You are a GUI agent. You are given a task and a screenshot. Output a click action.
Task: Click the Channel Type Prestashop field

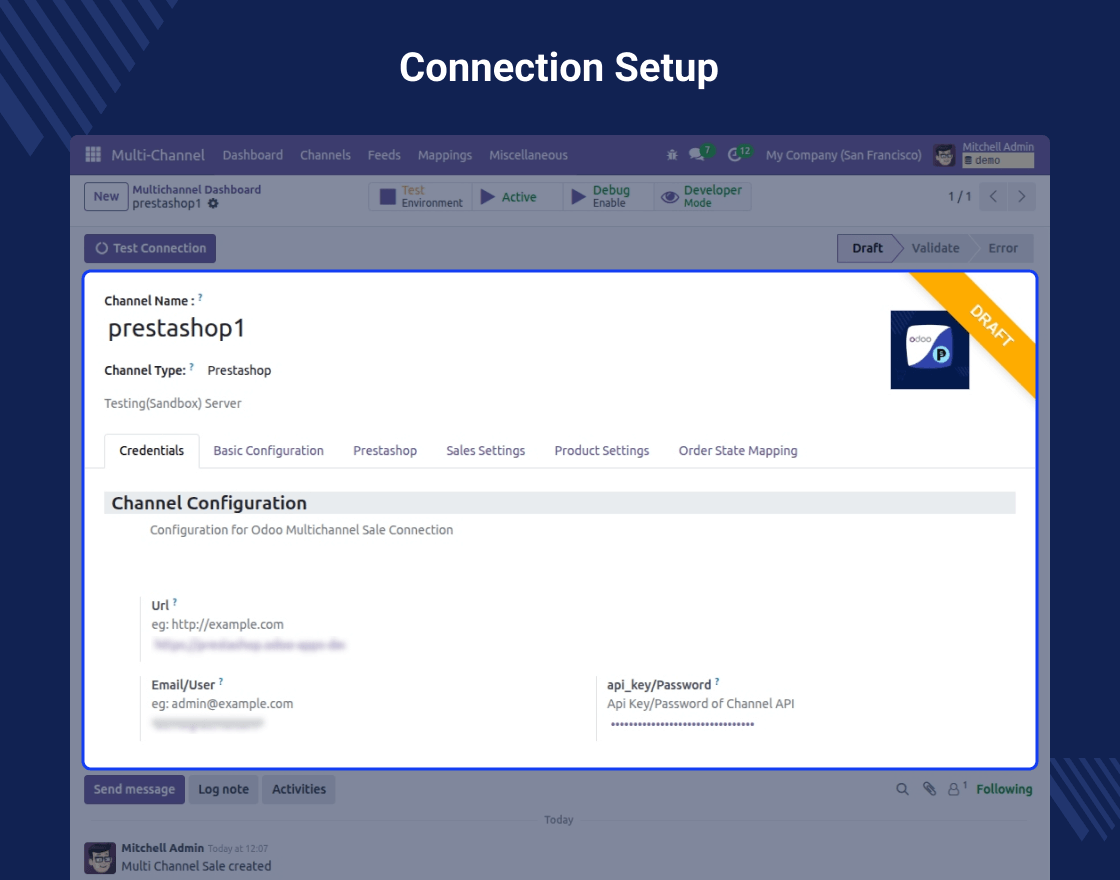[239, 371]
